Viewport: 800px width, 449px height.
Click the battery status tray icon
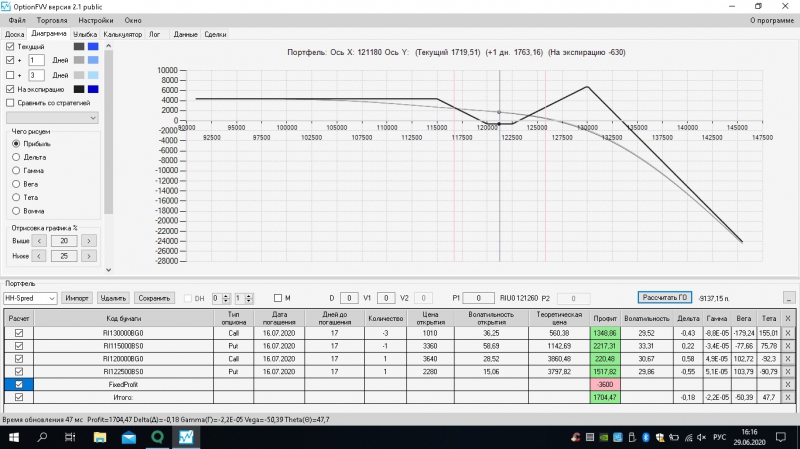point(674,437)
